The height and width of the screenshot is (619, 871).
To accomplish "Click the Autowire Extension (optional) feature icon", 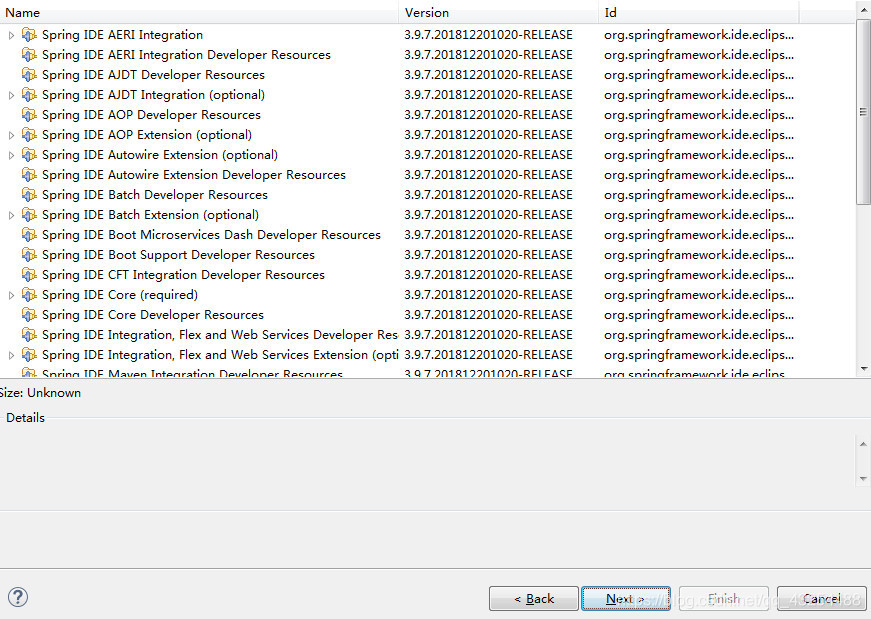I will click(x=29, y=155).
